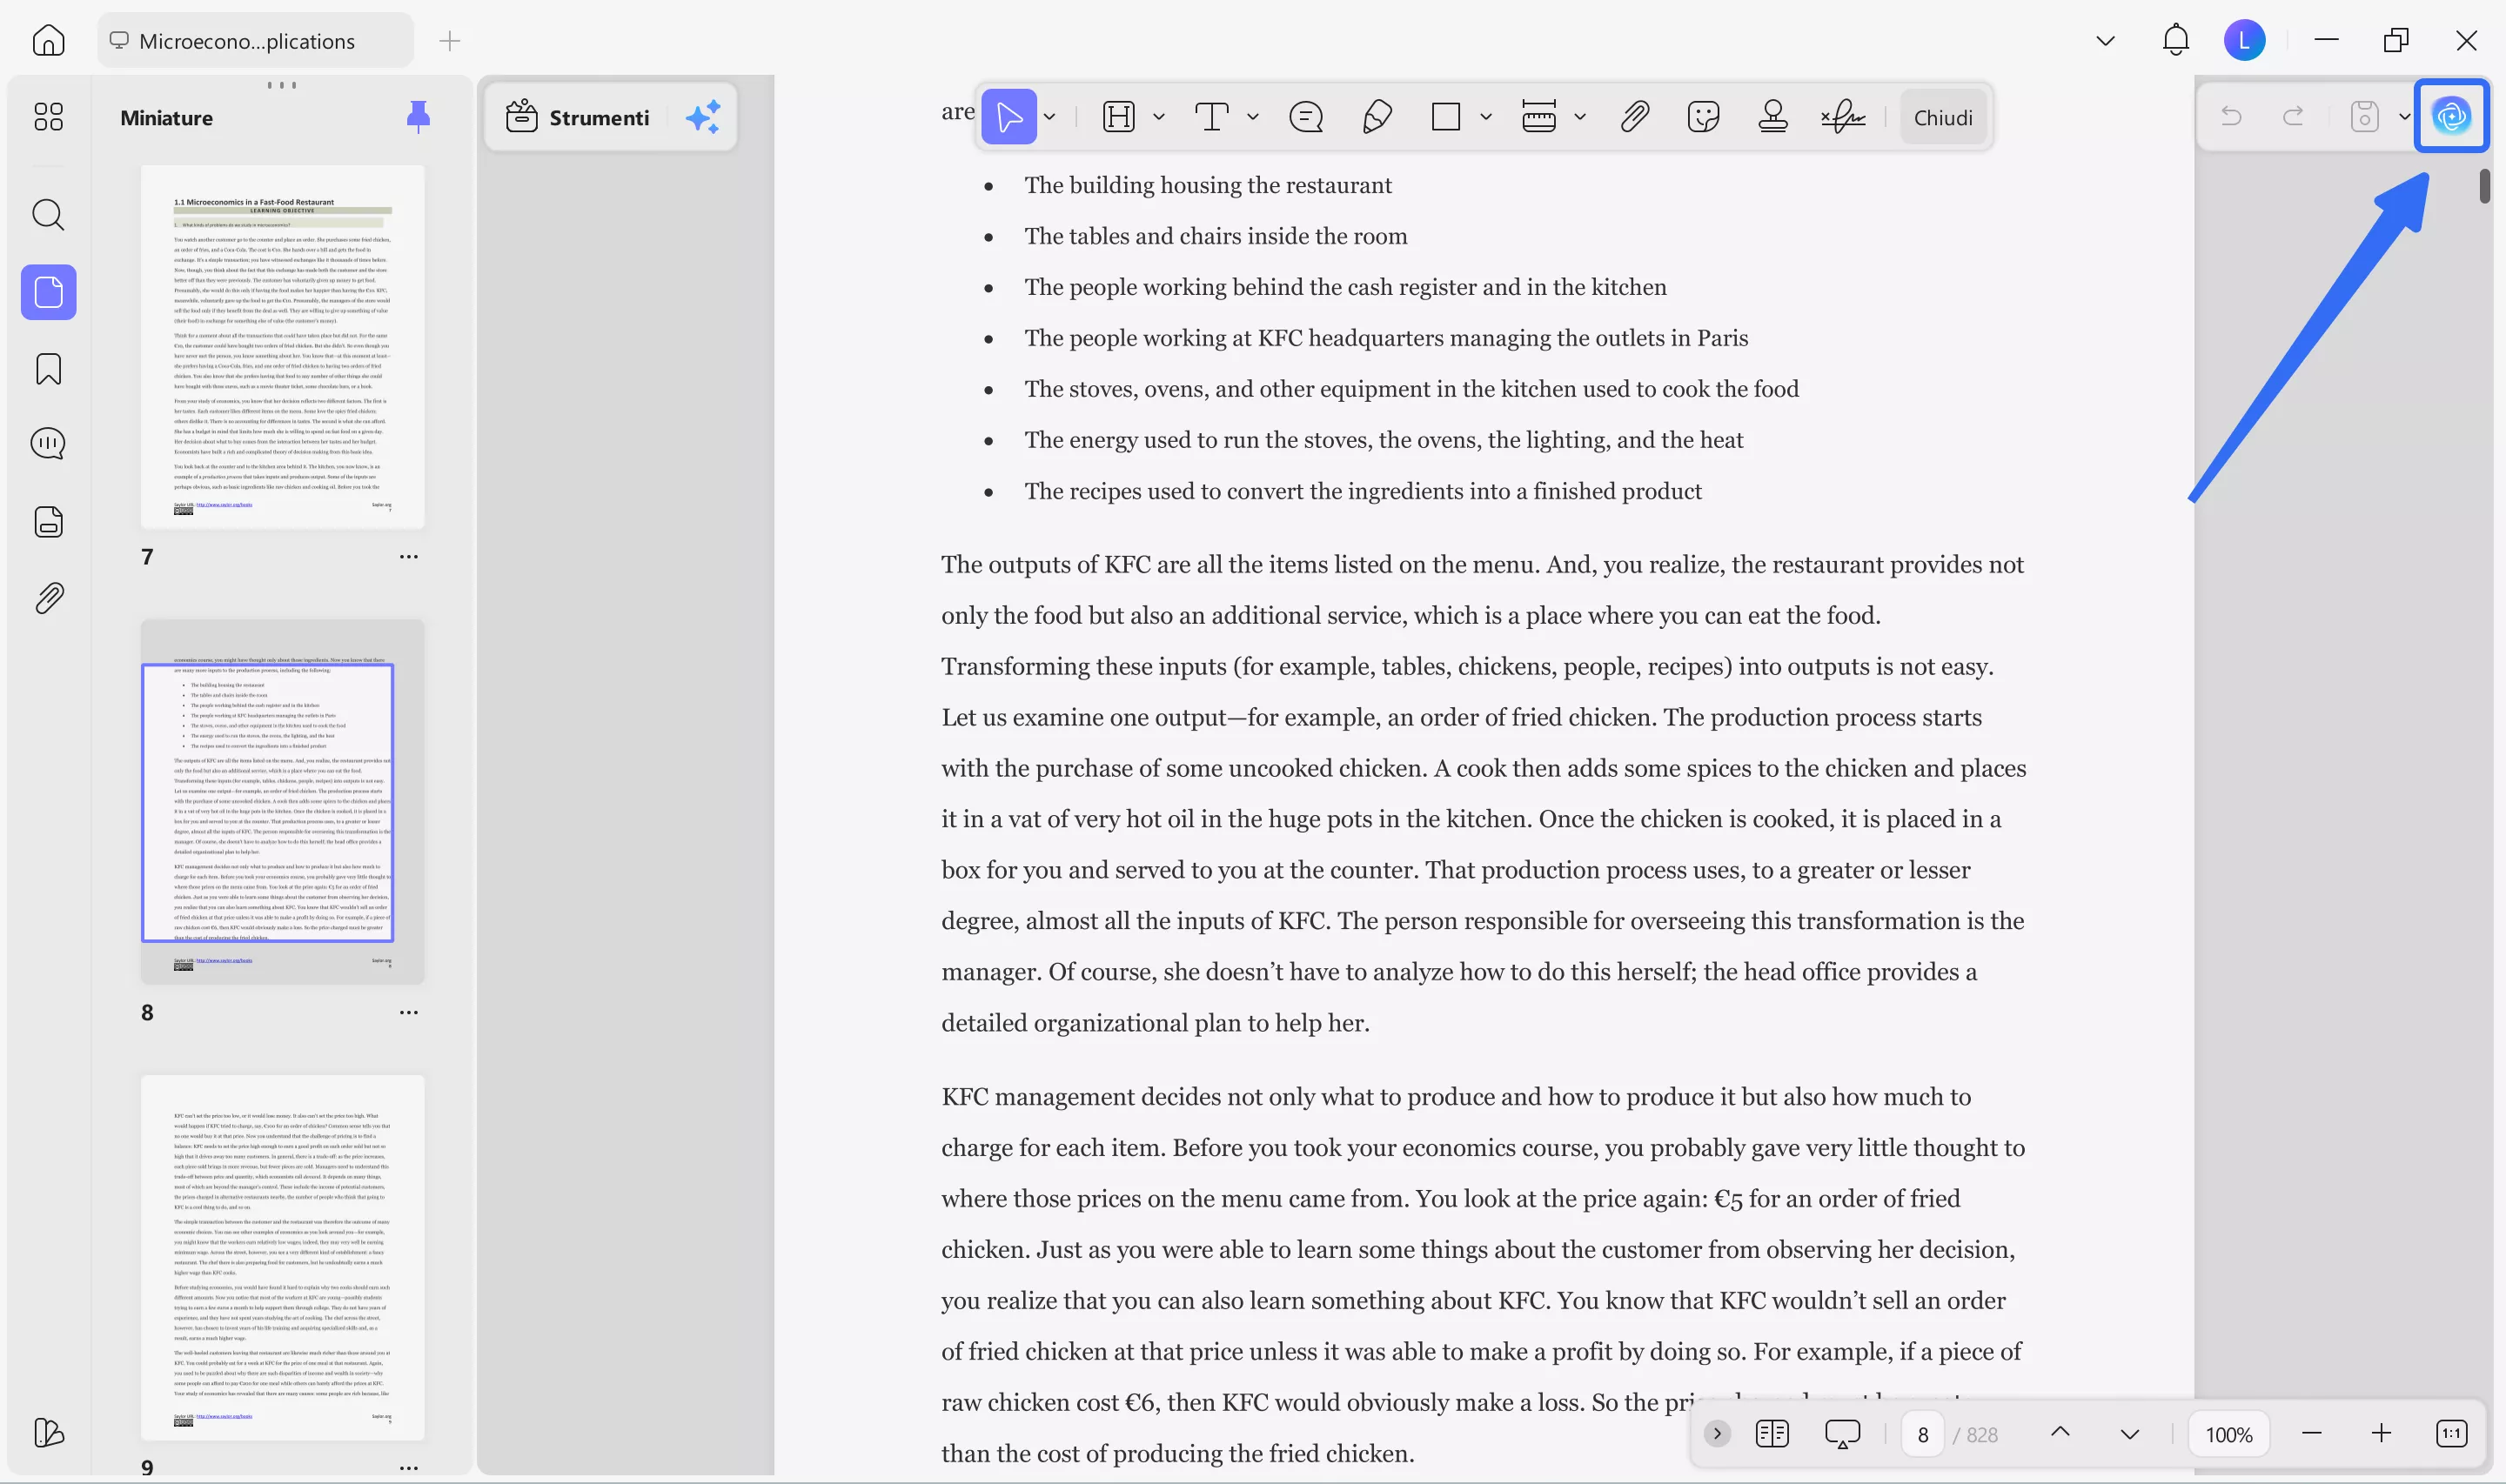Expand the cursor tool dropdown arrow
The width and height of the screenshot is (2506, 1484).
point(1050,117)
